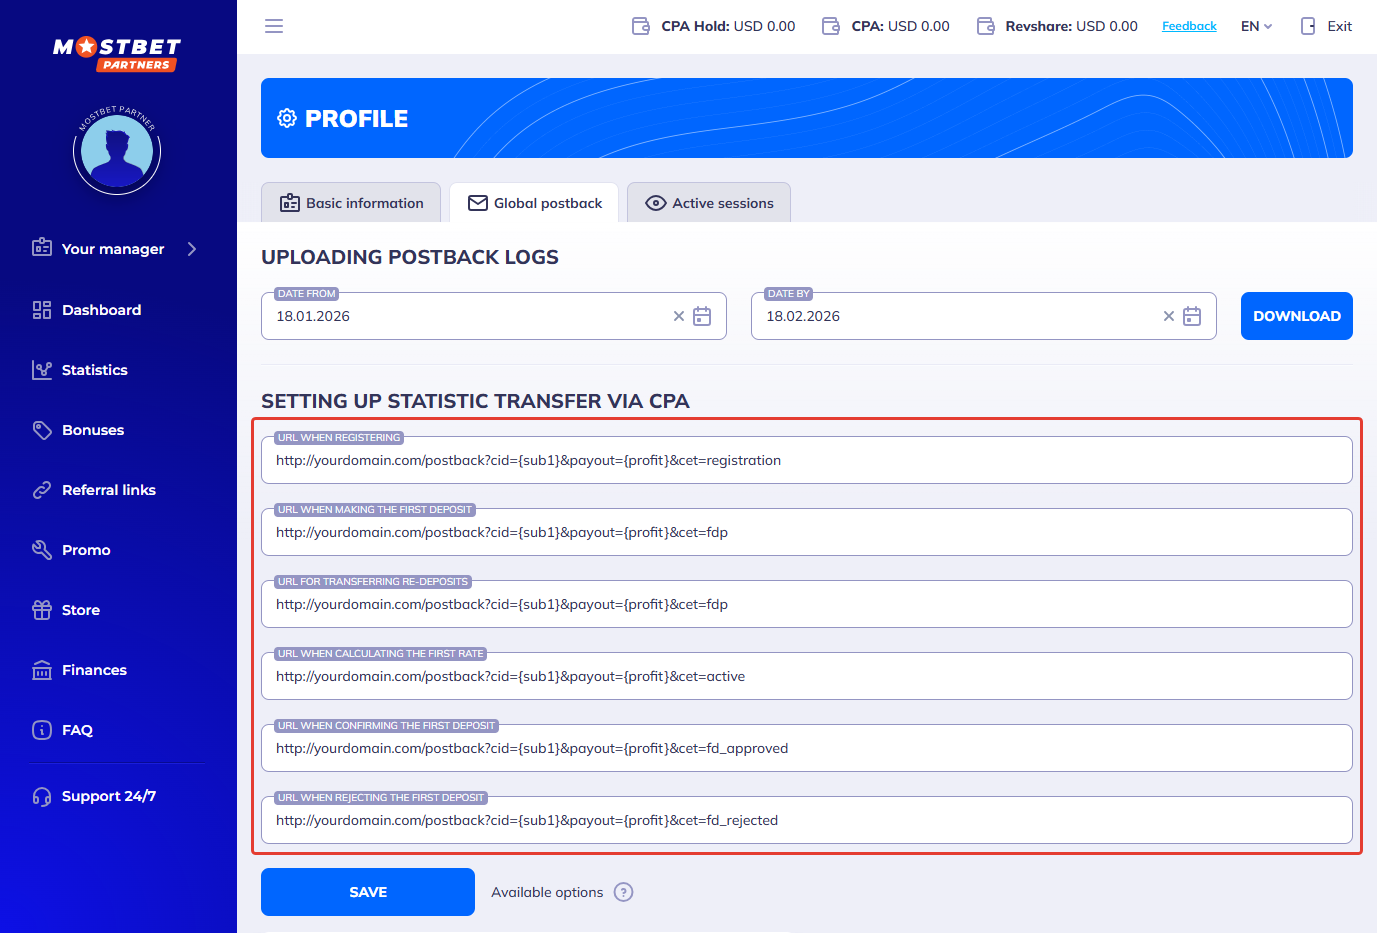1377x933 pixels.
Task: Clear the Date By value with X
Action: click(x=1168, y=316)
